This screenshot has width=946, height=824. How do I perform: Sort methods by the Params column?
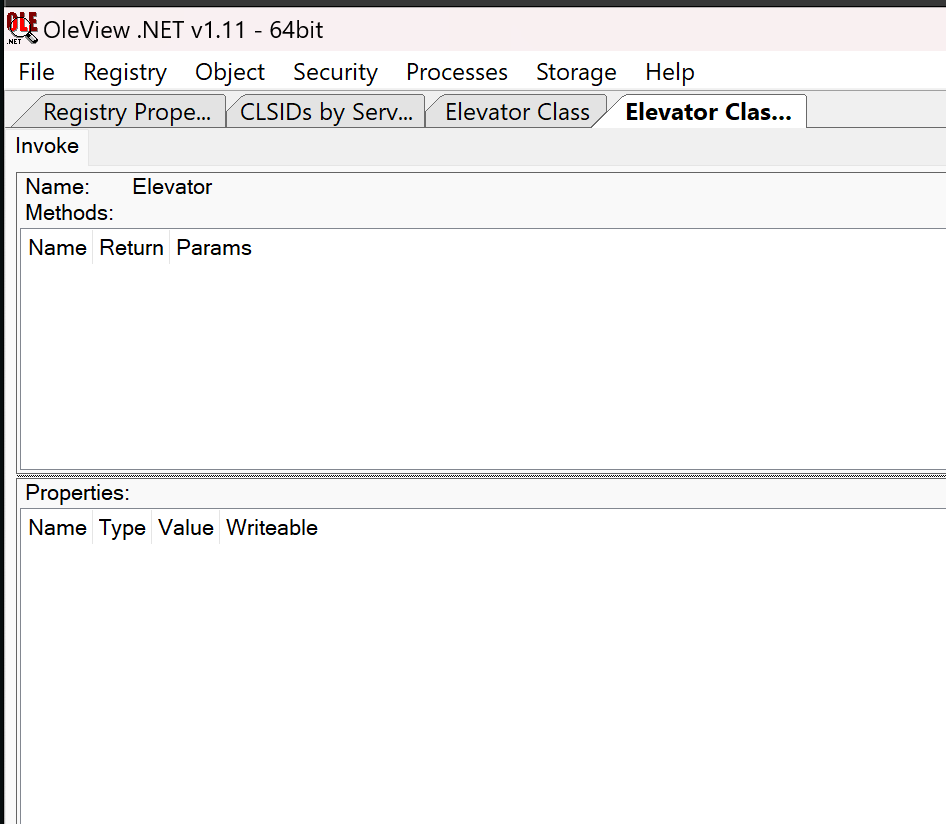click(214, 248)
